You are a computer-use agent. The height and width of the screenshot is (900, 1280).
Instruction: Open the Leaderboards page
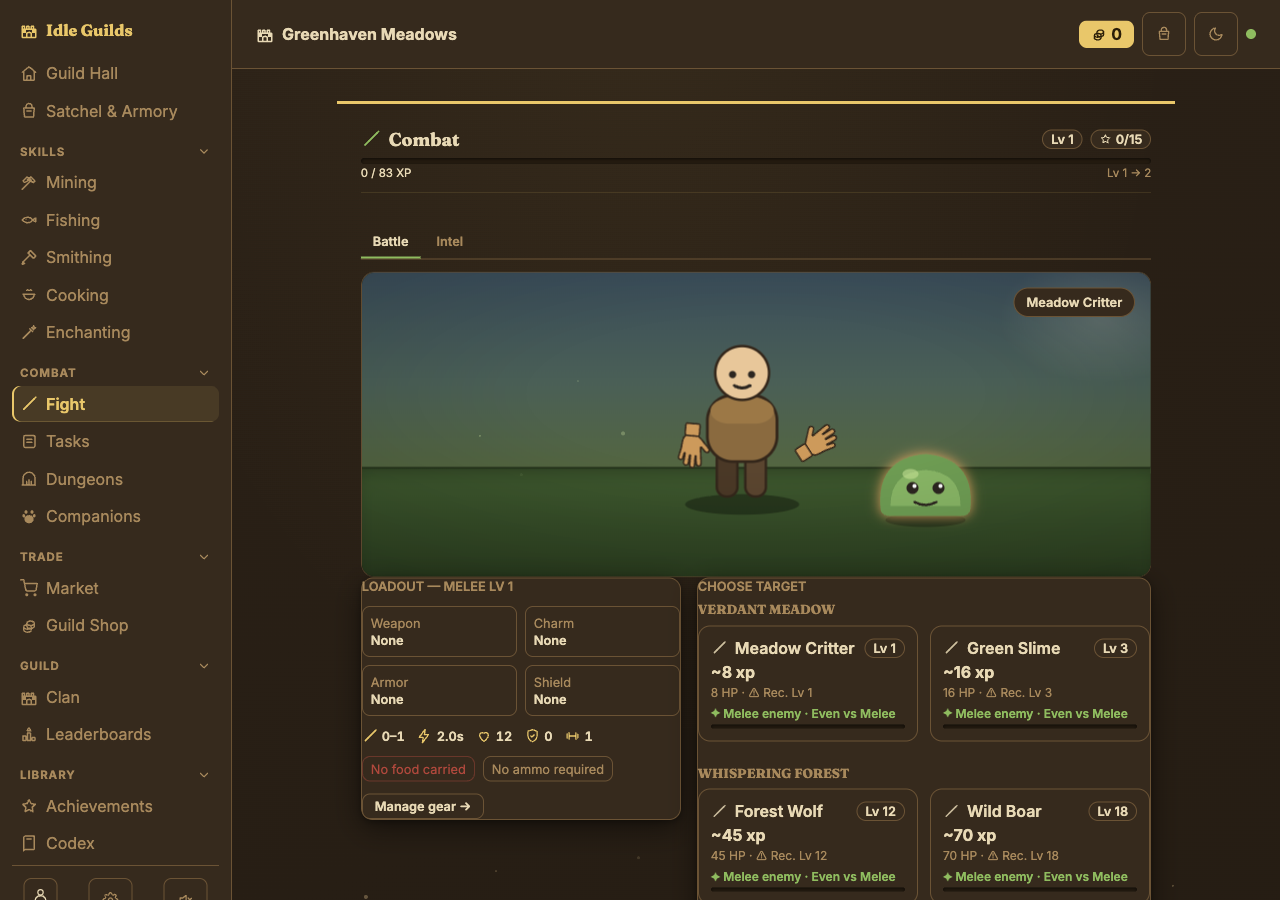[x=115, y=734]
